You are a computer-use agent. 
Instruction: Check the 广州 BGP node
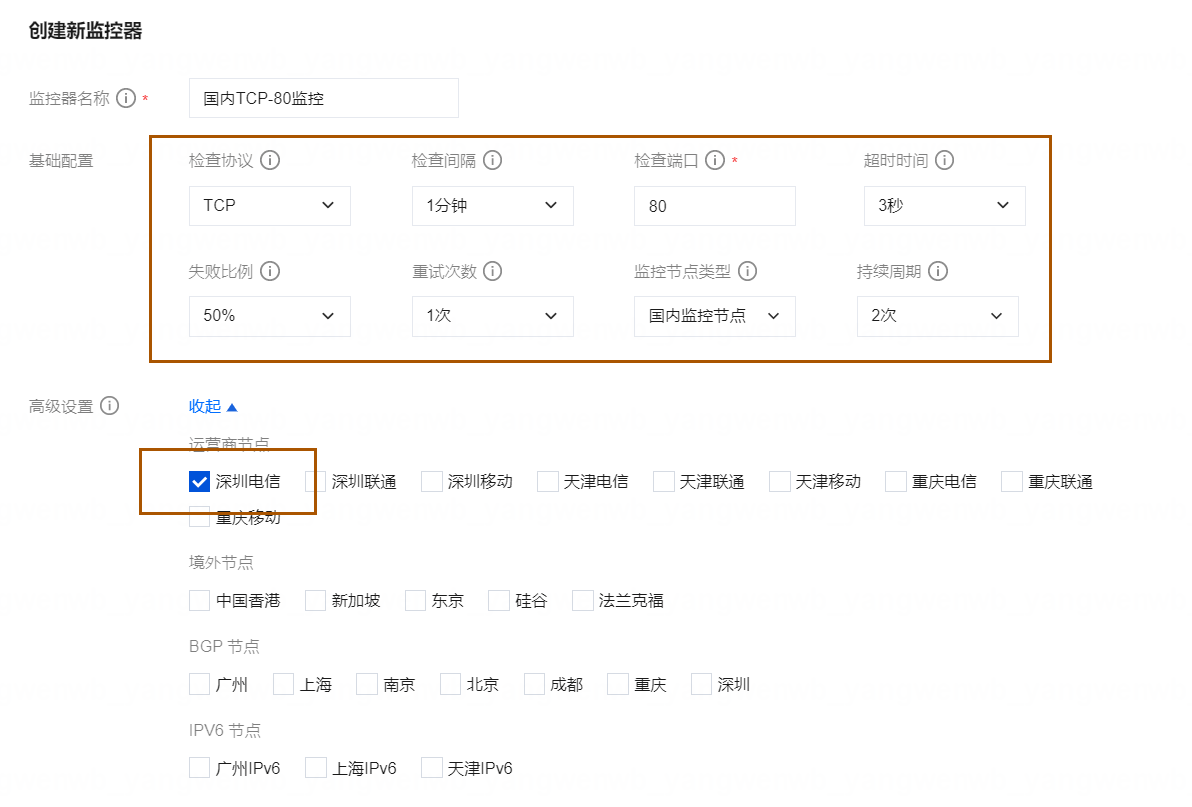(x=199, y=684)
